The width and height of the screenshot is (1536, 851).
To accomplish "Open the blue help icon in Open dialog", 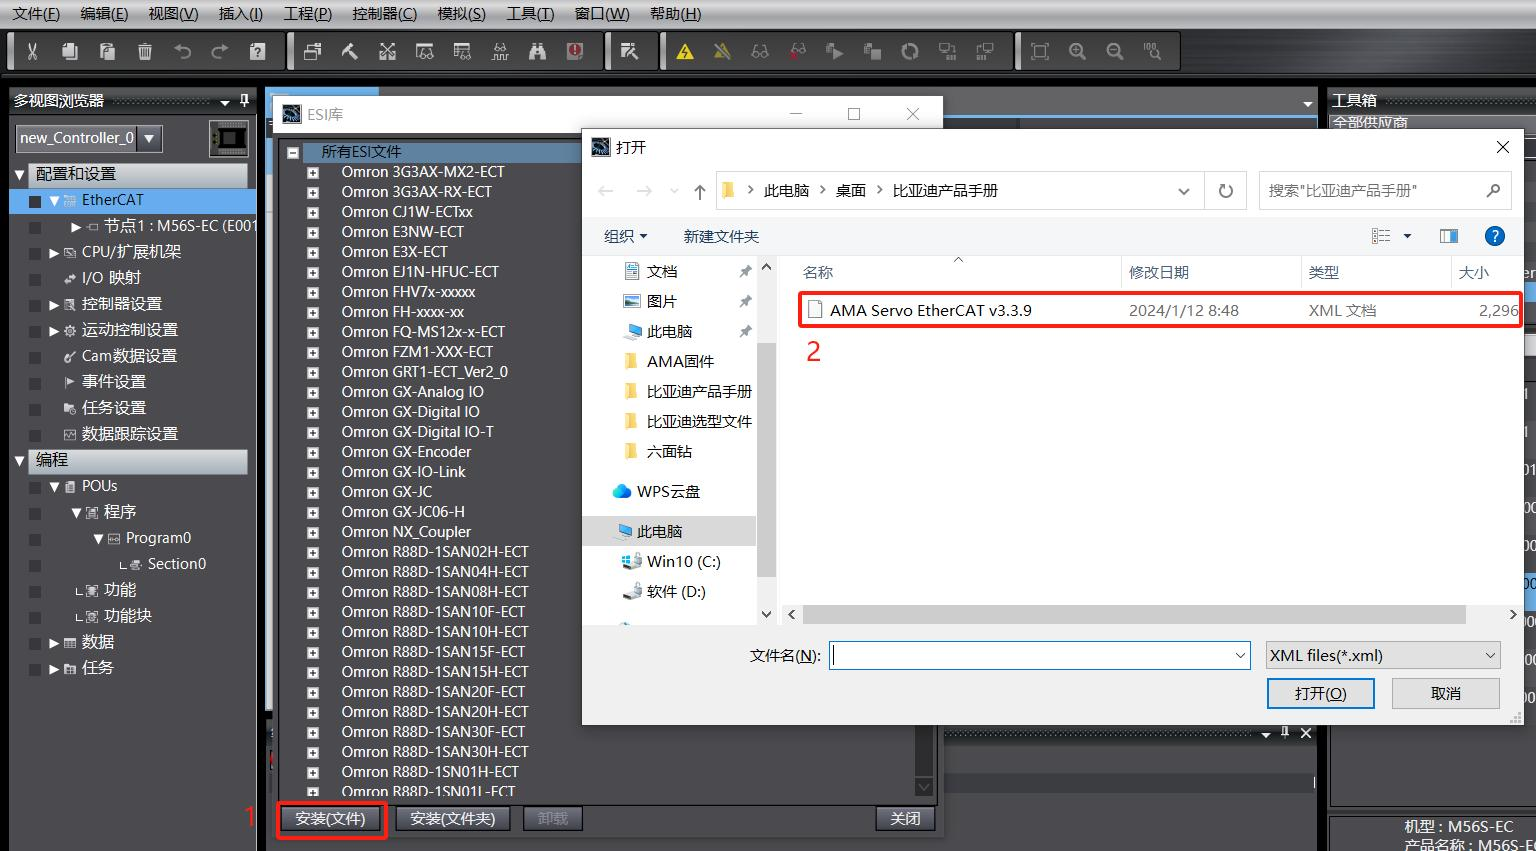I will click(1495, 236).
